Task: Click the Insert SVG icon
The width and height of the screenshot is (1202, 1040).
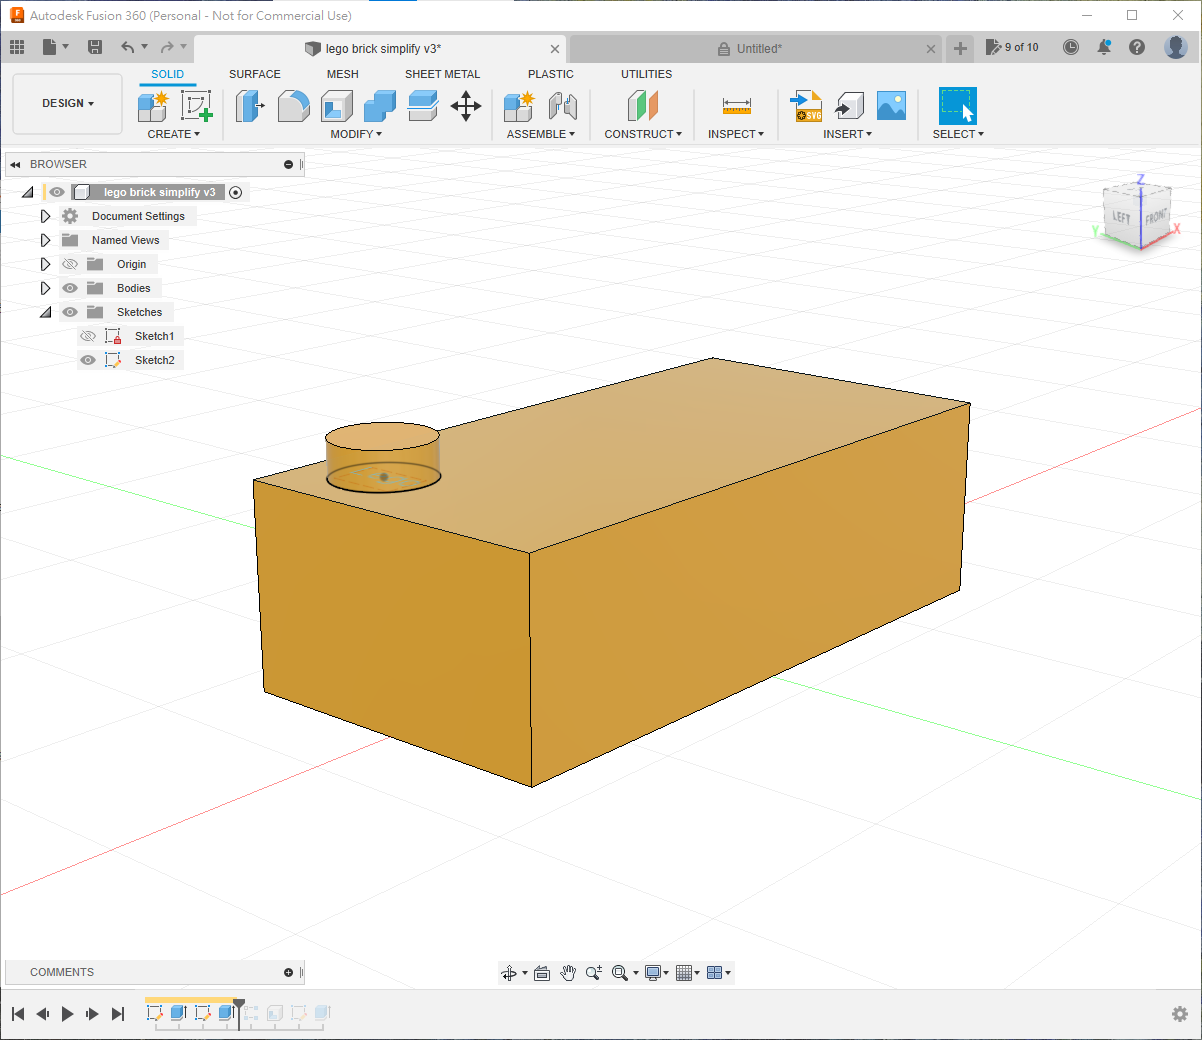Action: [806, 105]
